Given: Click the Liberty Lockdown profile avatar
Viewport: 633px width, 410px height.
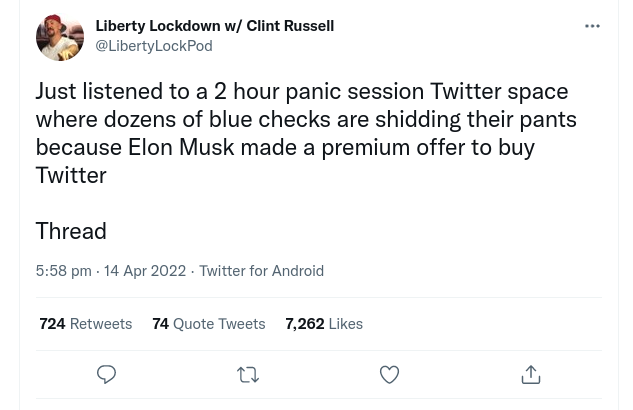Looking at the screenshot, I should tap(60, 37).
